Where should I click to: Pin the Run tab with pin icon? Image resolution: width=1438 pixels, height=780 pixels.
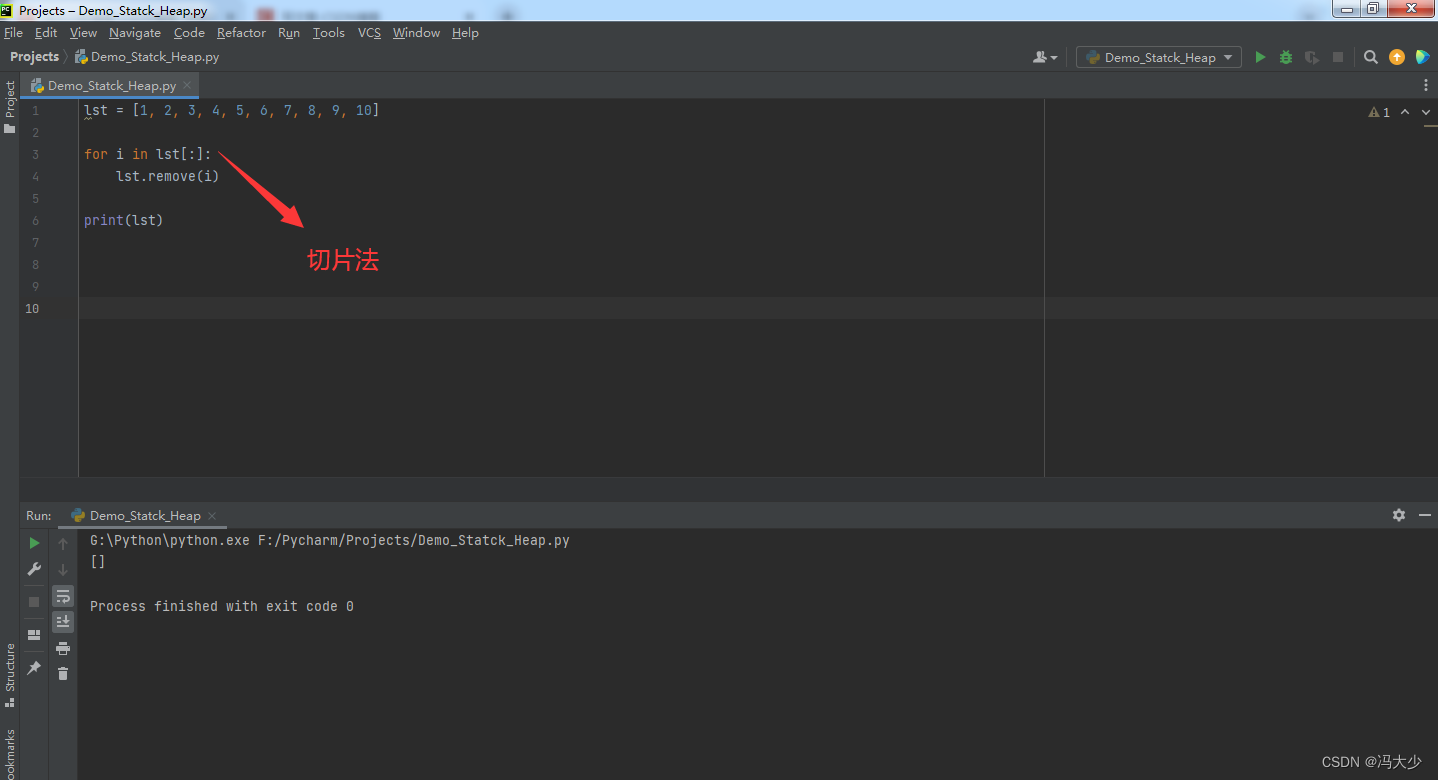click(34, 667)
